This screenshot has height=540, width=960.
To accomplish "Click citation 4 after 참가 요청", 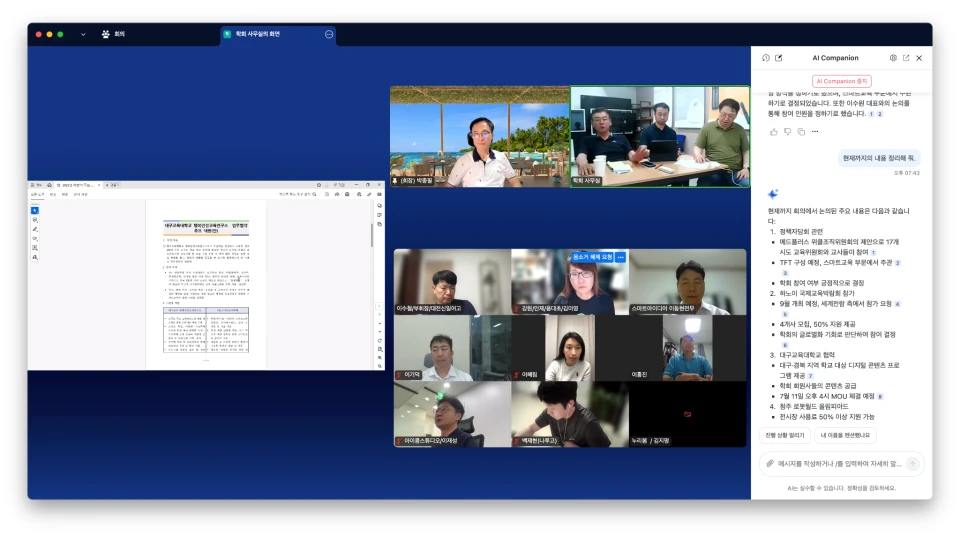I will tap(898, 304).
